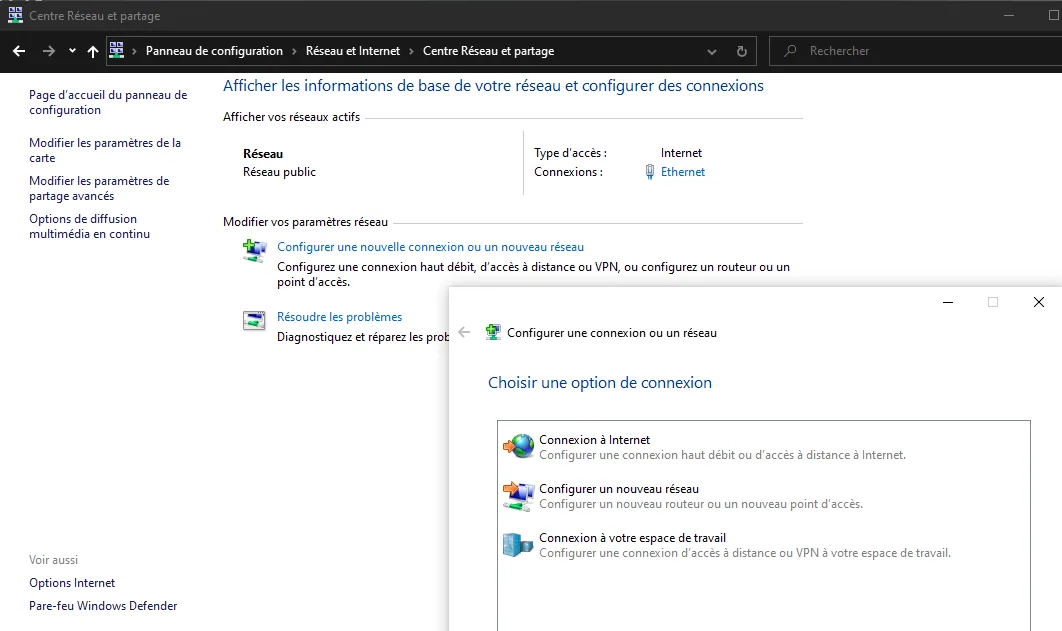Viewport: 1062px width, 631px height.
Task: Expand the chevron before Panneau de configuration
Action: coord(134,51)
